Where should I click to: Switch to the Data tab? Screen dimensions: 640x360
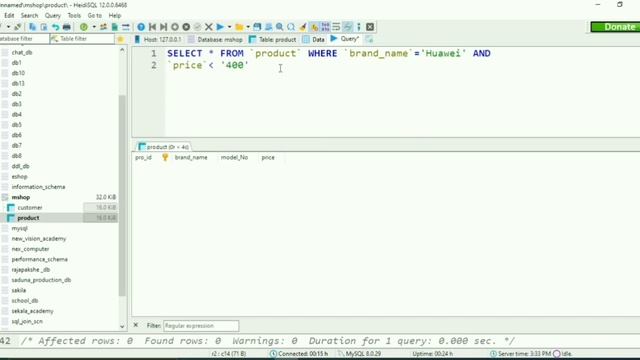[x=313, y=40]
